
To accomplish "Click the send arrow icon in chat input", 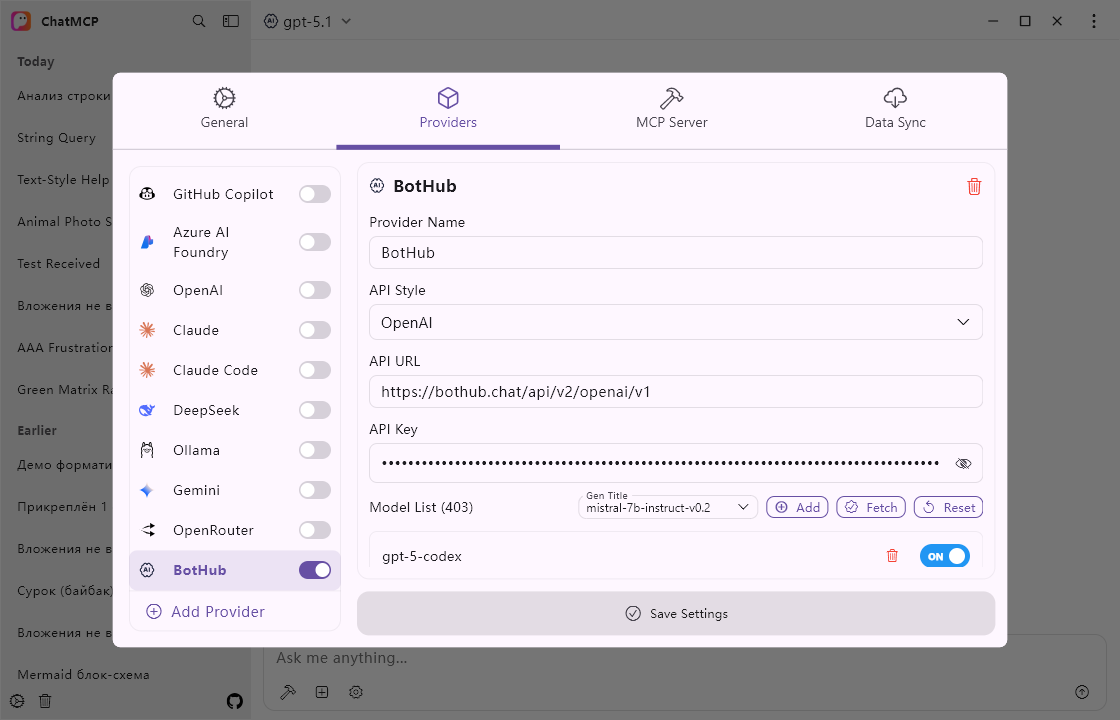I will pyautogui.click(x=1081, y=692).
